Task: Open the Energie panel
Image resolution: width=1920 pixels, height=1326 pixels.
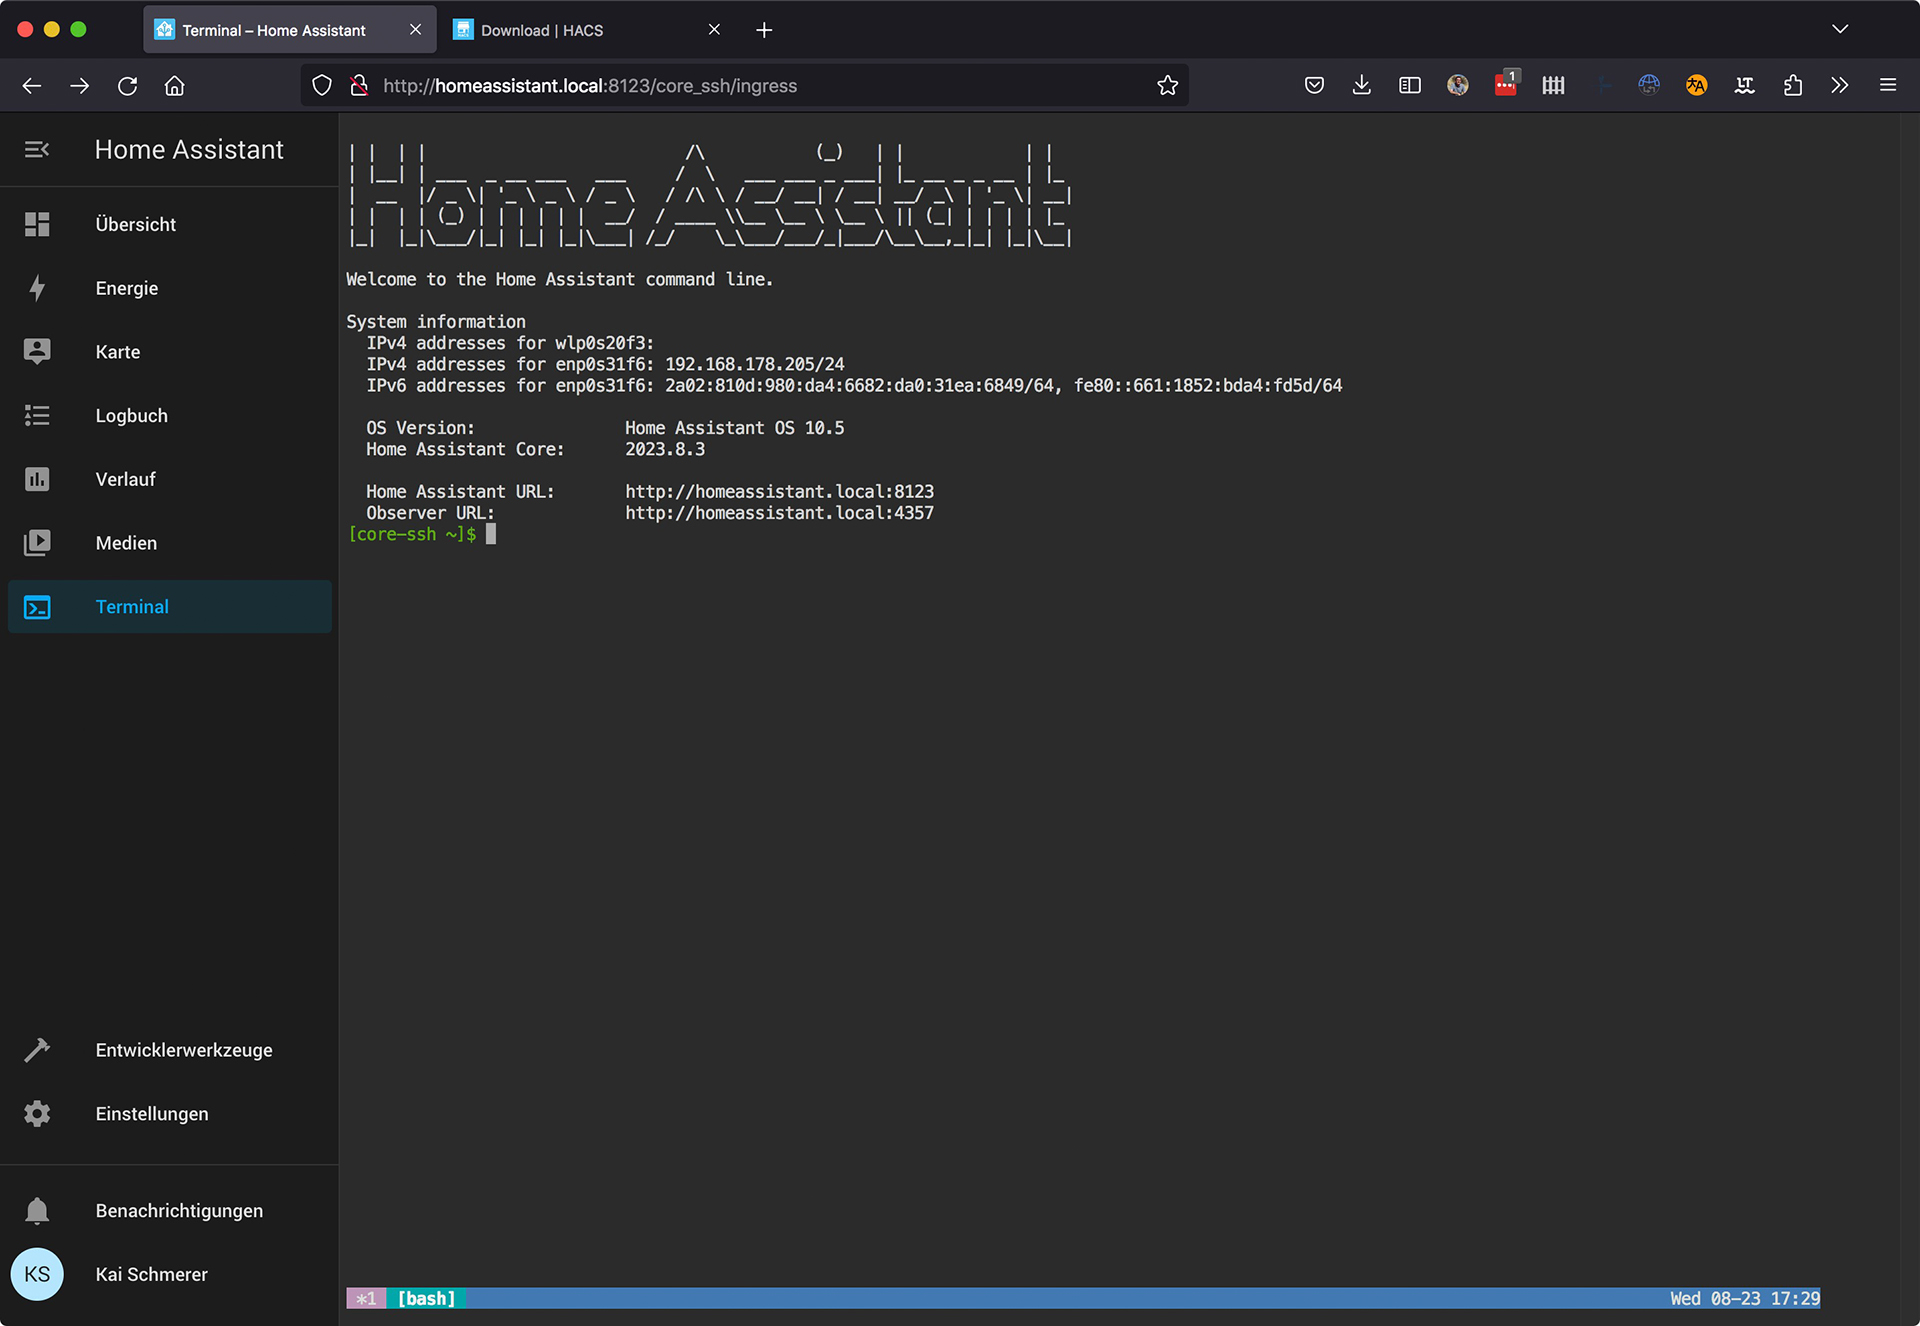Action: [x=126, y=288]
